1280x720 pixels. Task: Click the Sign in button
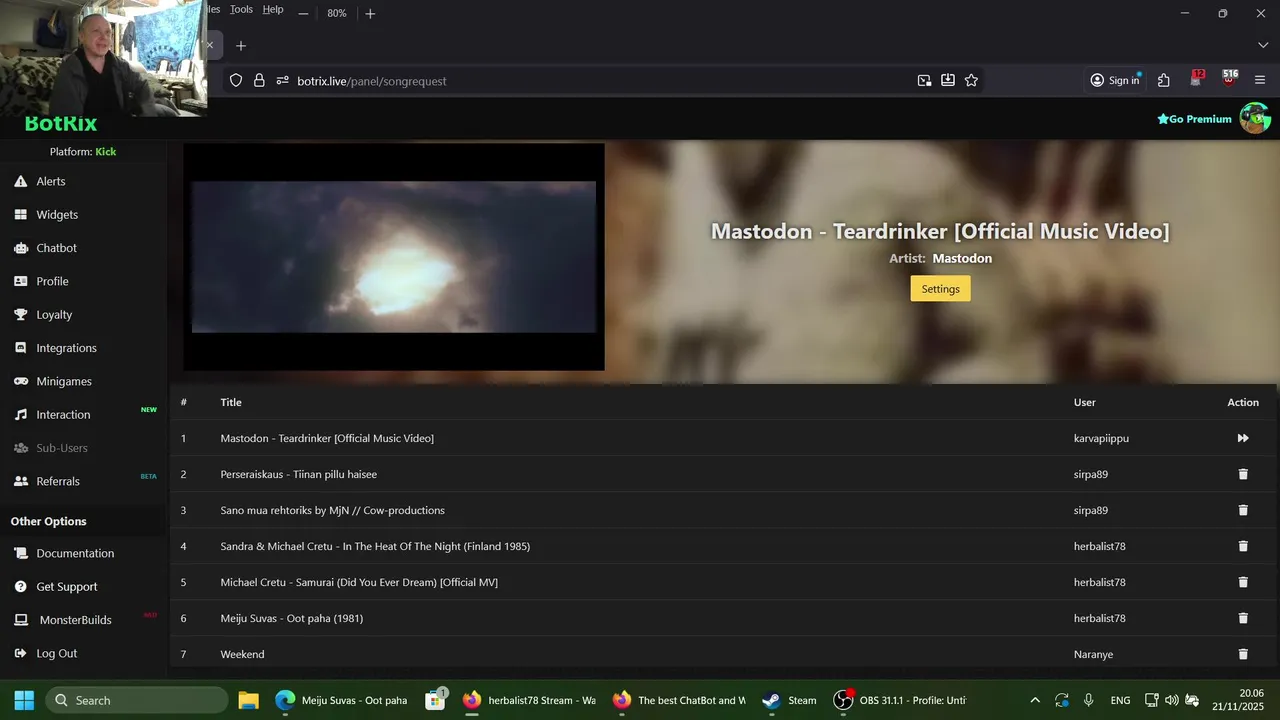pos(1115,81)
